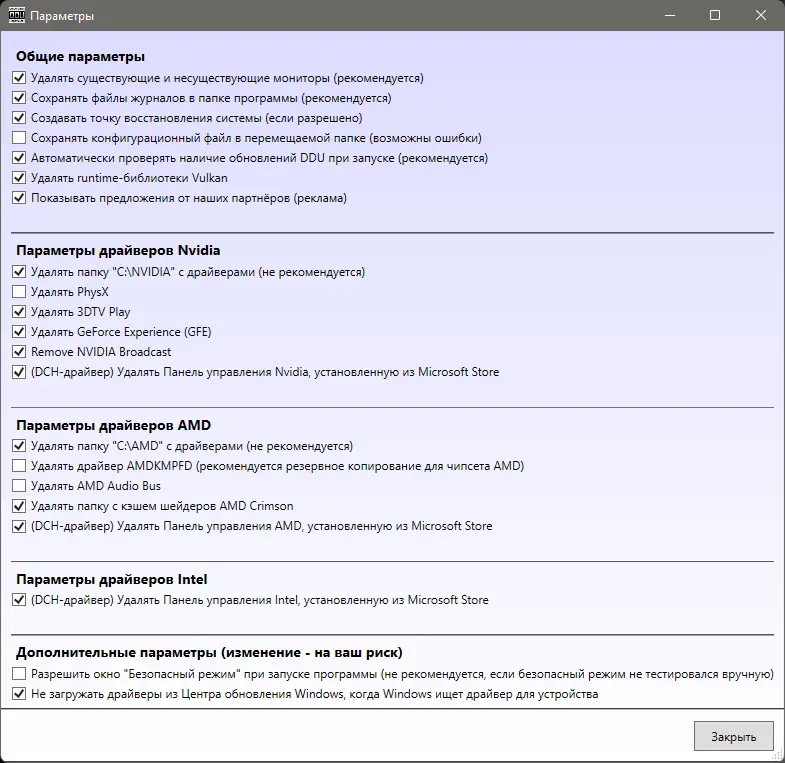The width and height of the screenshot is (785, 763).
Task: Uncheck GeForce Experience (GFE) removal
Action: (x=19, y=332)
